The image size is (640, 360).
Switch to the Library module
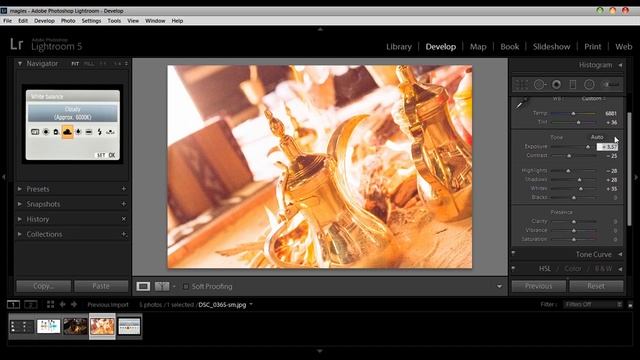point(399,47)
